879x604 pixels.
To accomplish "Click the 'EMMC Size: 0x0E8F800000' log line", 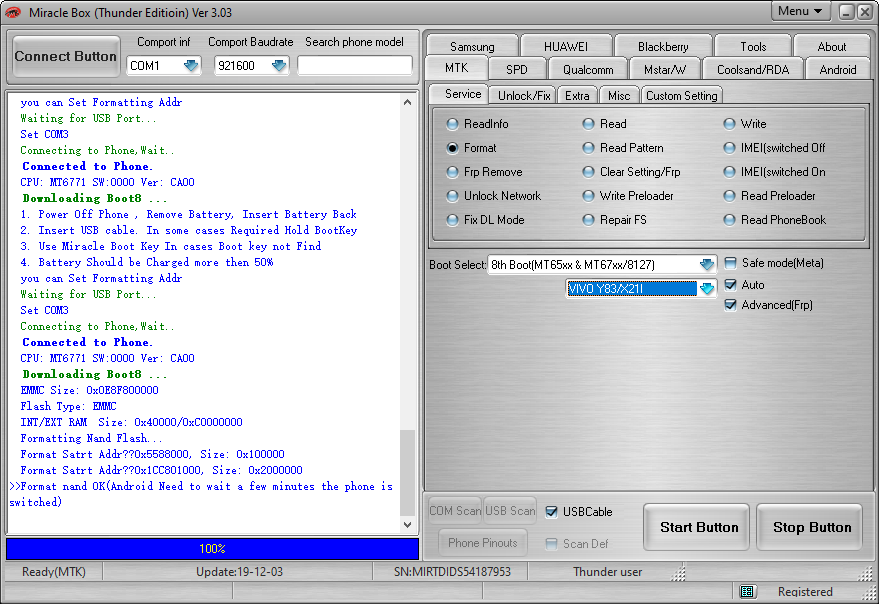I will pos(90,390).
